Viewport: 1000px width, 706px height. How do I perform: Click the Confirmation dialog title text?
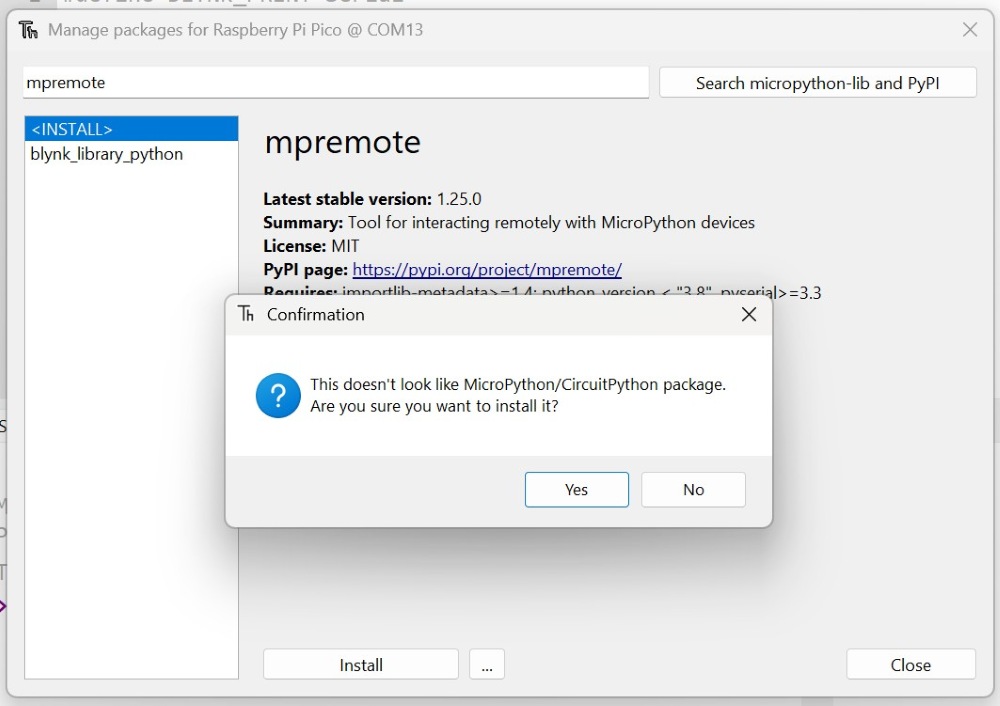[316, 314]
